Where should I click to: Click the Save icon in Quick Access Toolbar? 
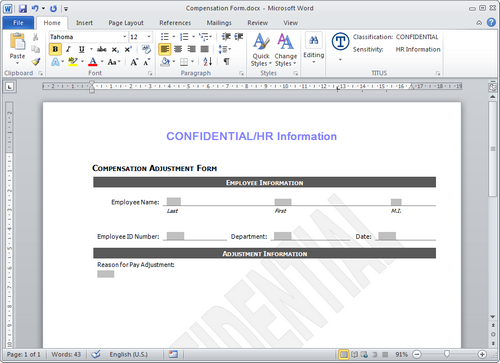22,8
